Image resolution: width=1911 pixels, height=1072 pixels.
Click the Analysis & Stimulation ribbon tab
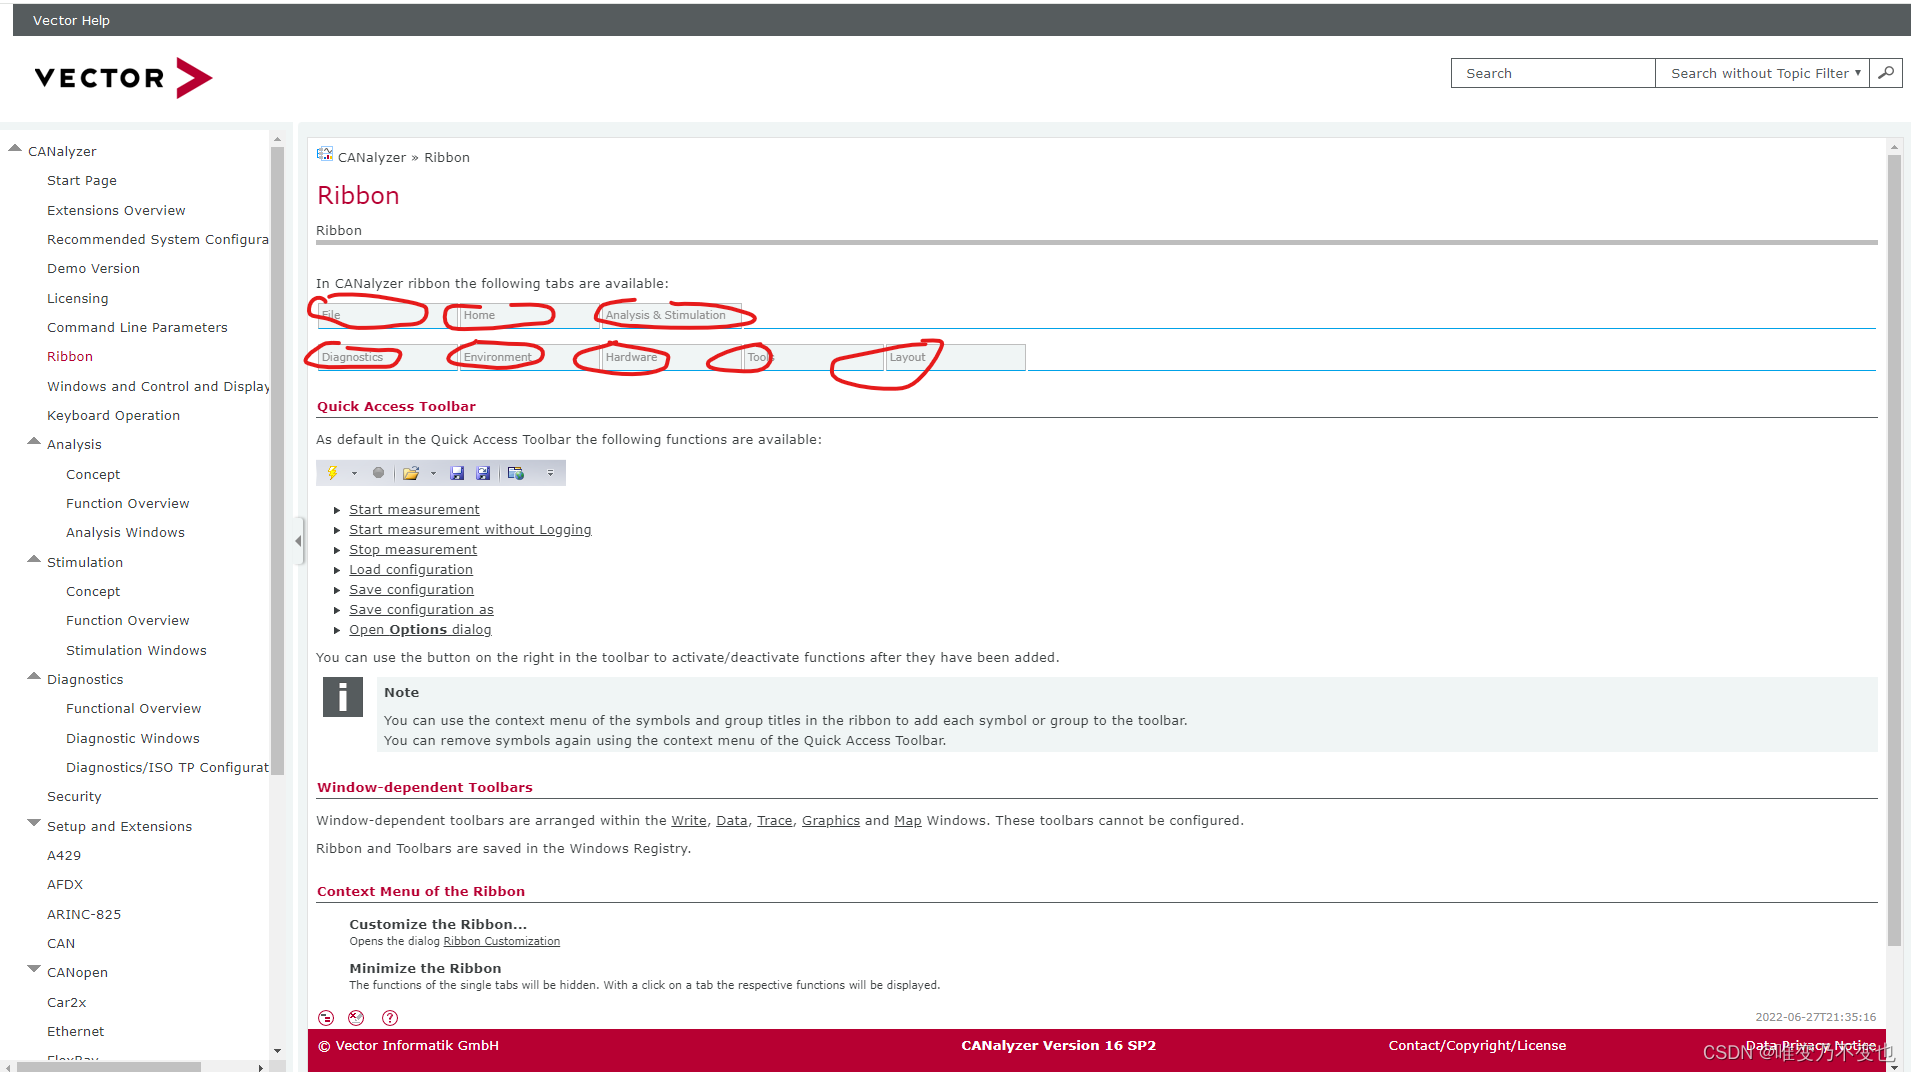(671, 315)
